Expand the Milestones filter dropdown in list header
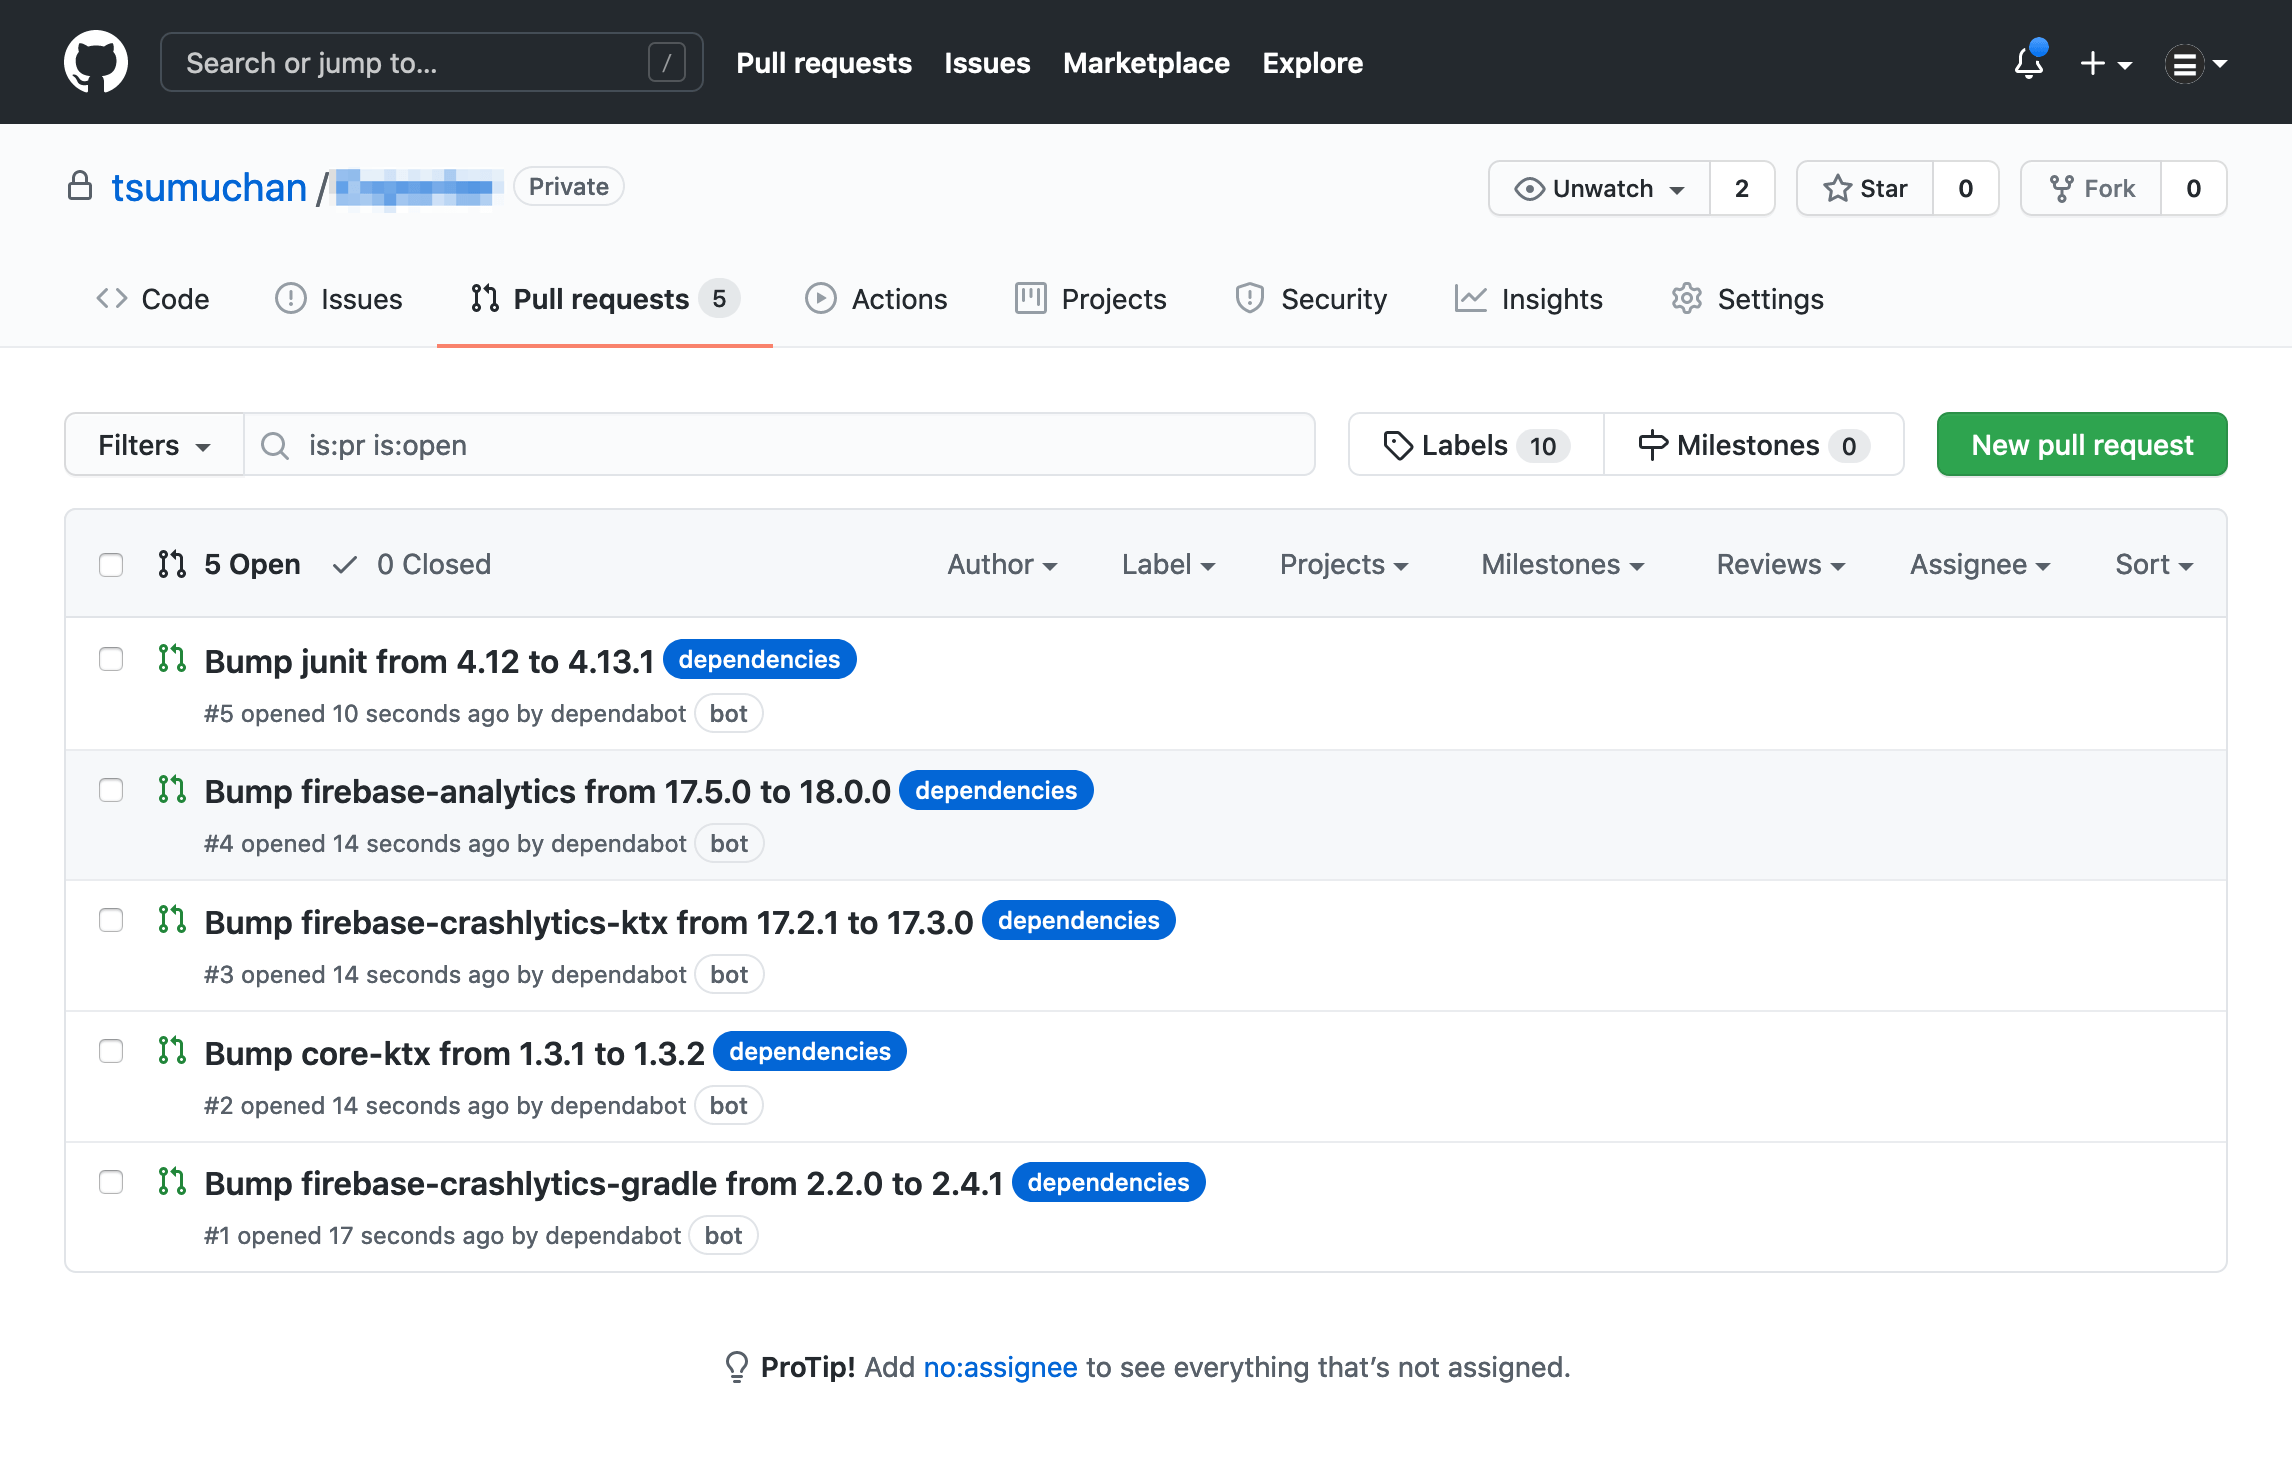This screenshot has width=2292, height=1462. [x=1563, y=564]
